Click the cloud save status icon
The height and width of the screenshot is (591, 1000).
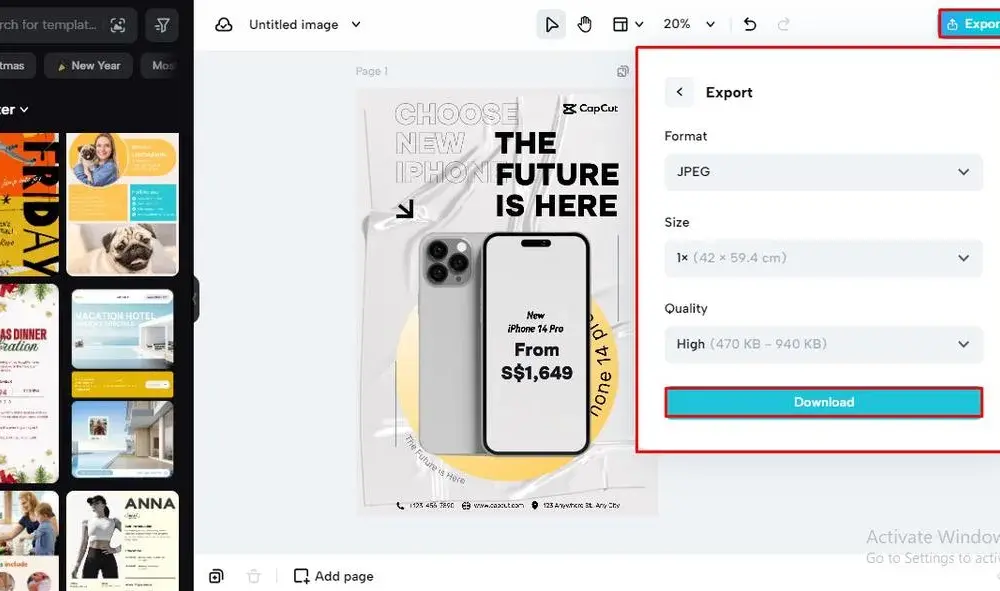coord(223,25)
